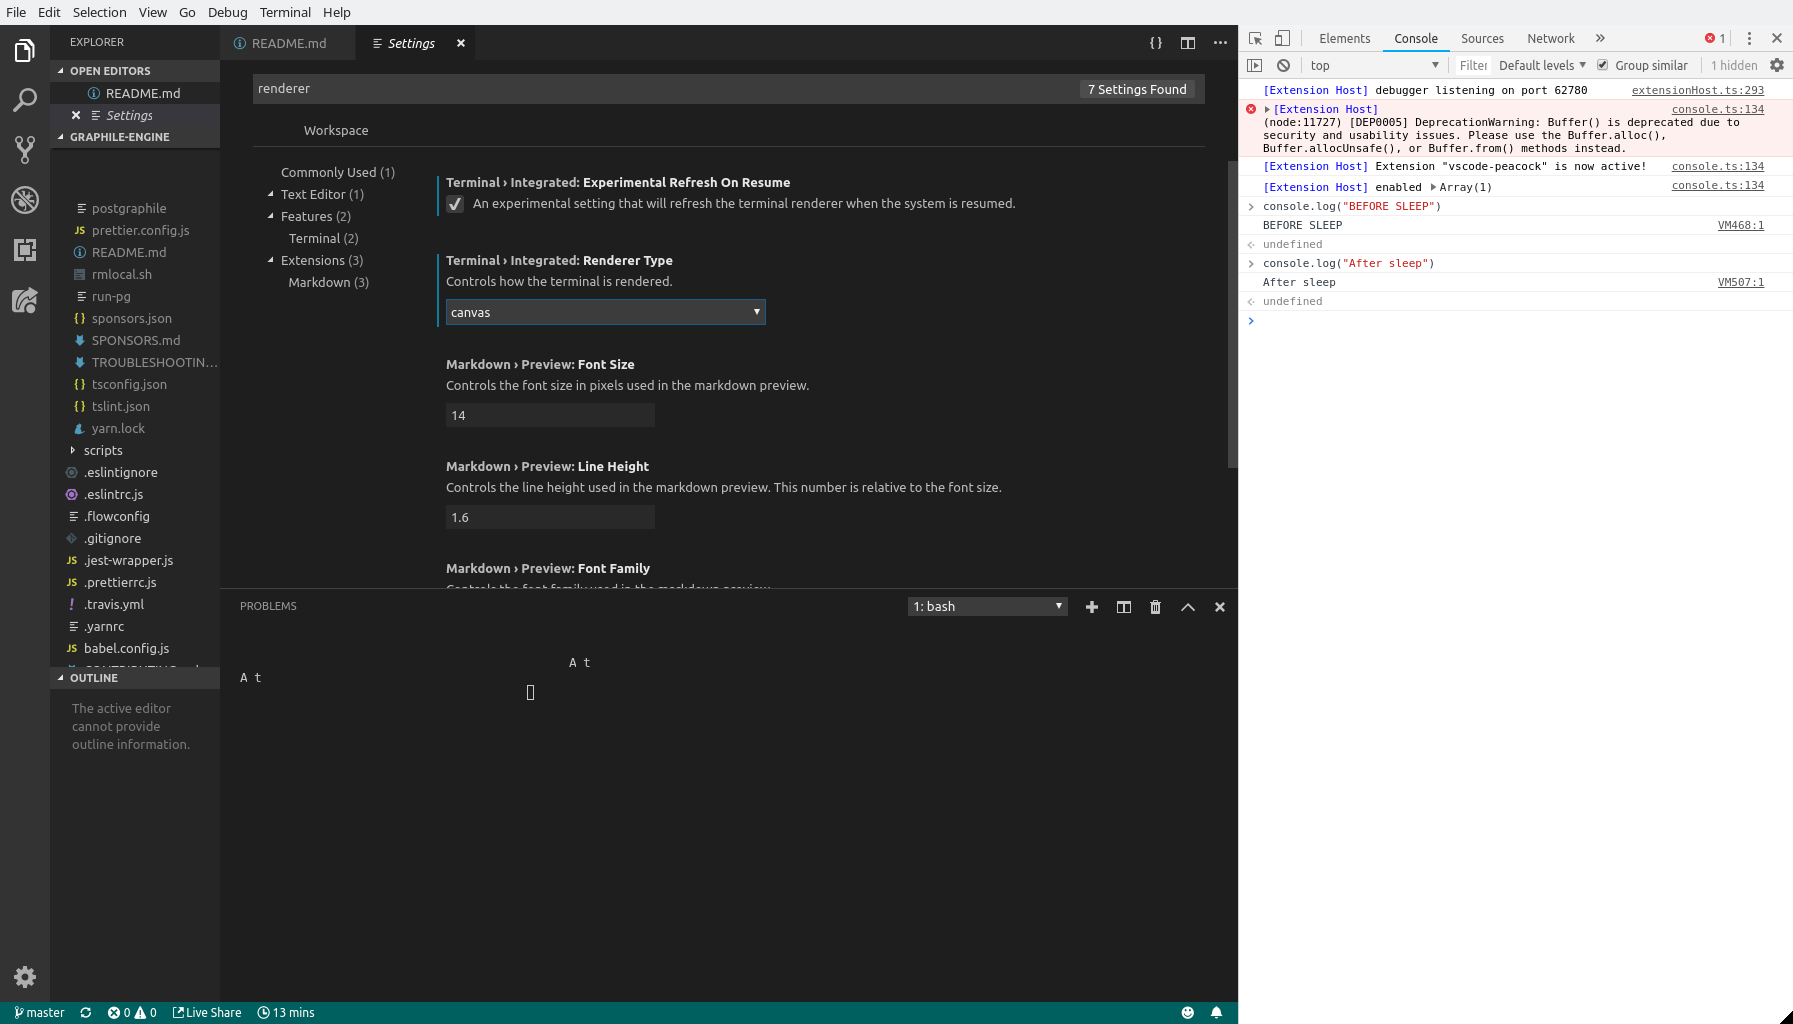Switch to the Network DevTools tab
1793x1024 pixels.
click(x=1551, y=38)
